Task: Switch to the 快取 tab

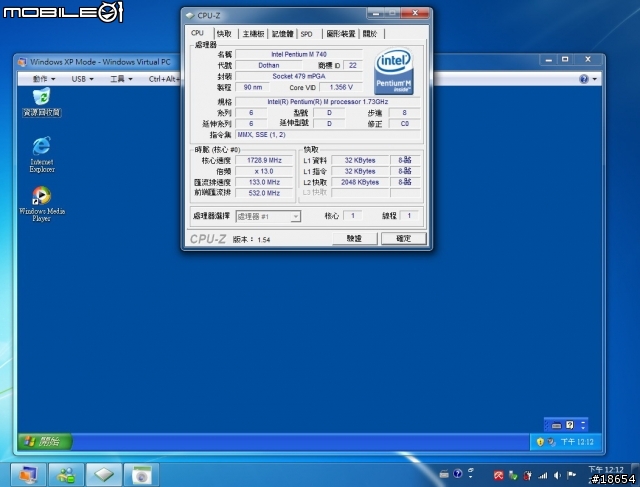Action: [224, 34]
